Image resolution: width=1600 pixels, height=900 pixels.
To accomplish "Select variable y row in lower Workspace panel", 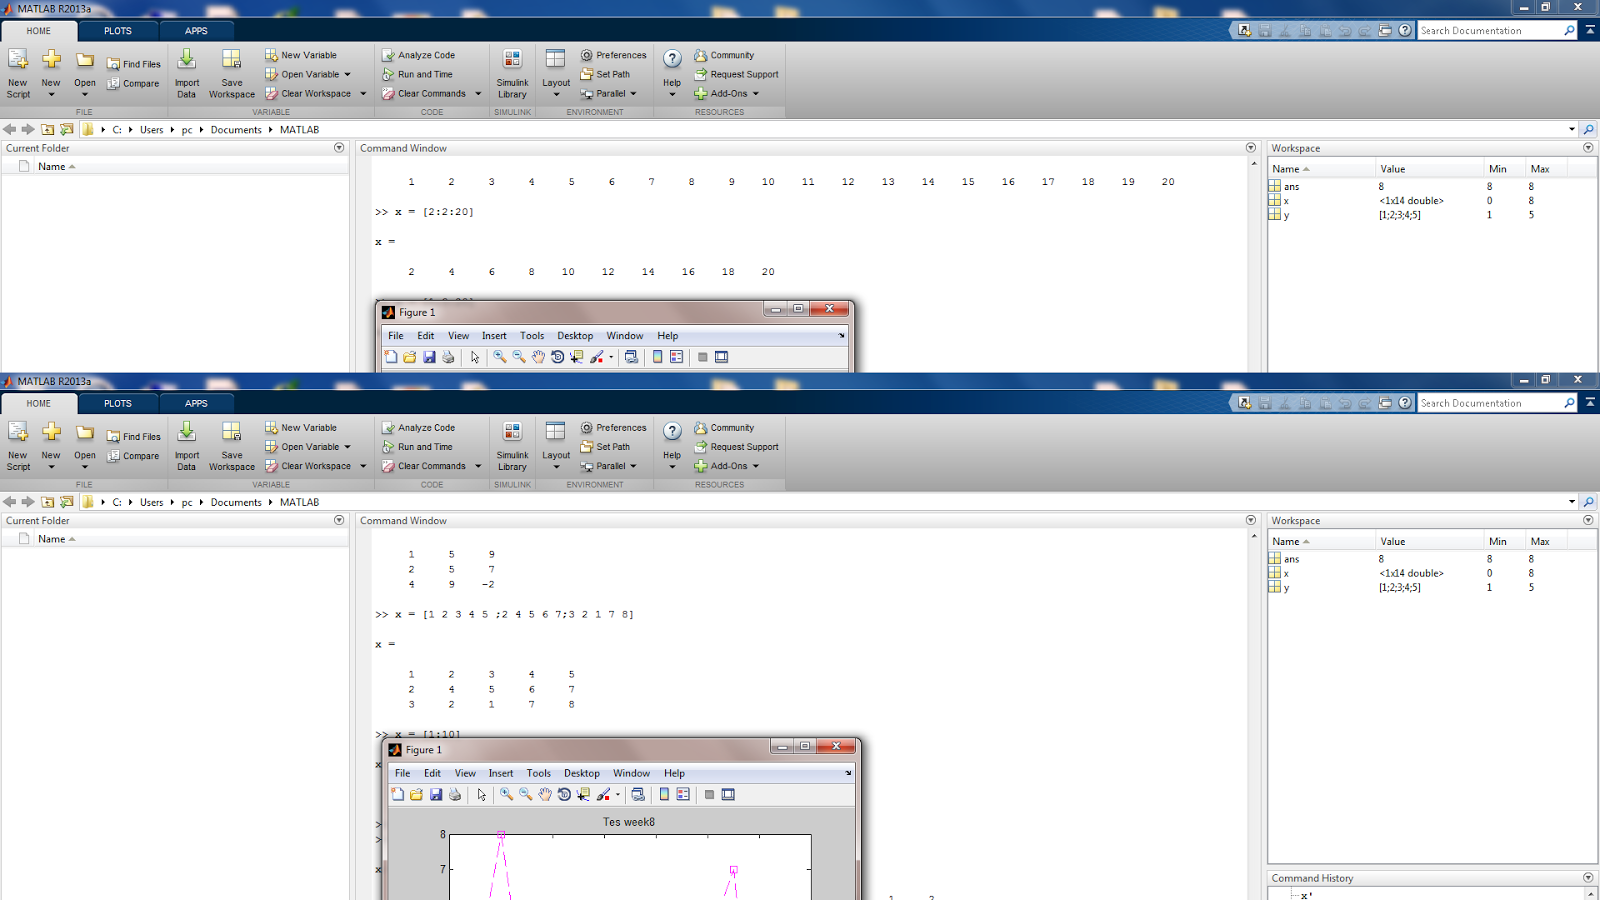I will [x=1430, y=587].
